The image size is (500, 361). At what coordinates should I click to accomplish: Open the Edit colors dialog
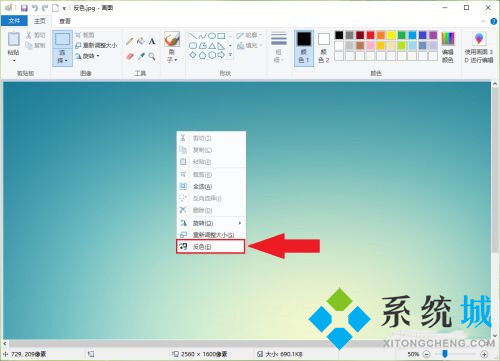click(x=448, y=48)
